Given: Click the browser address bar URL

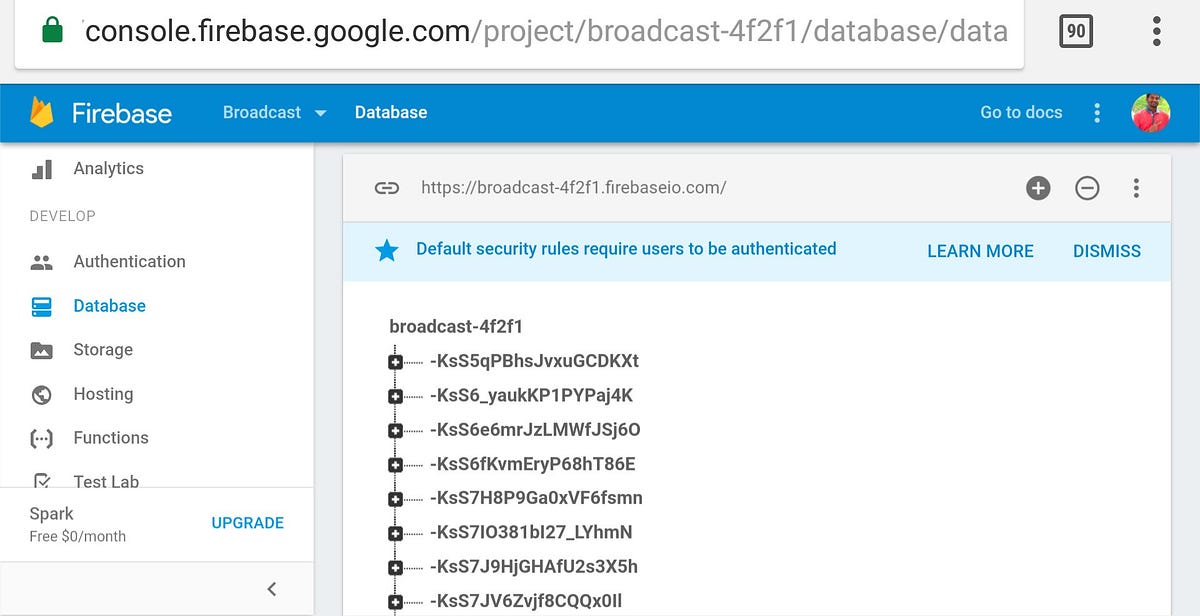Looking at the screenshot, I should (546, 32).
